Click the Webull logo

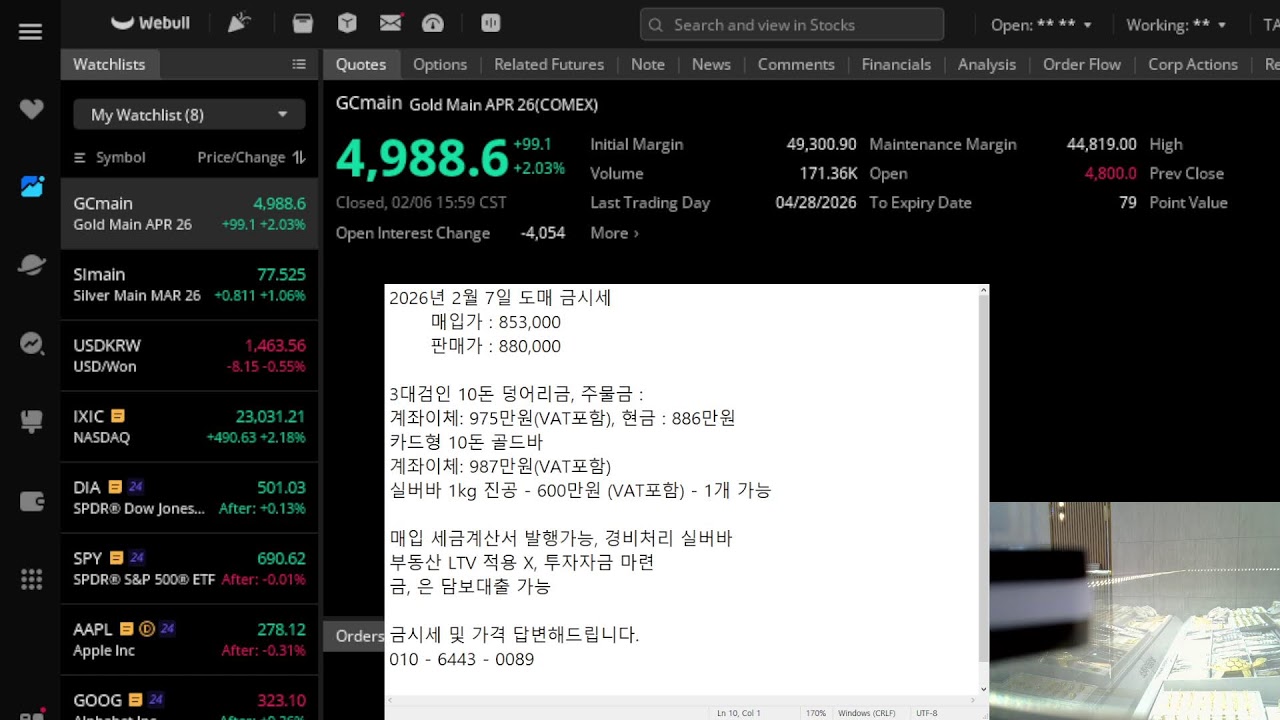click(x=150, y=22)
